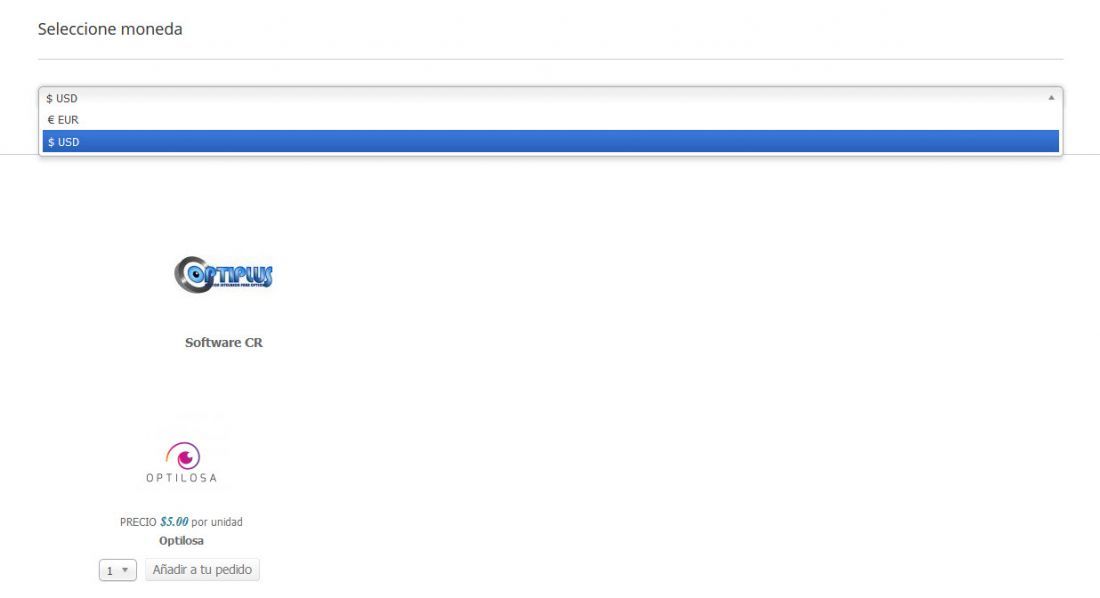Click the OPTILOSA wordmark under the eye

pyautogui.click(x=182, y=477)
